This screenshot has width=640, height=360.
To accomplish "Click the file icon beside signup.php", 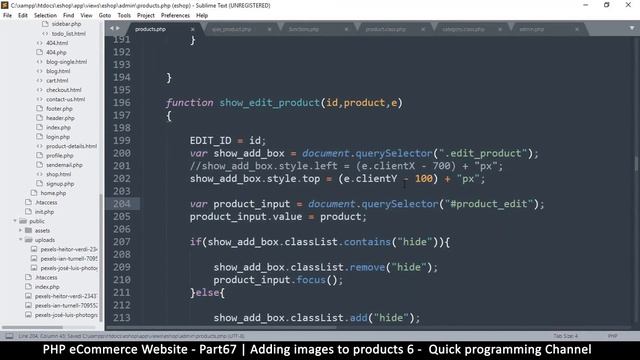I will pos(40,184).
